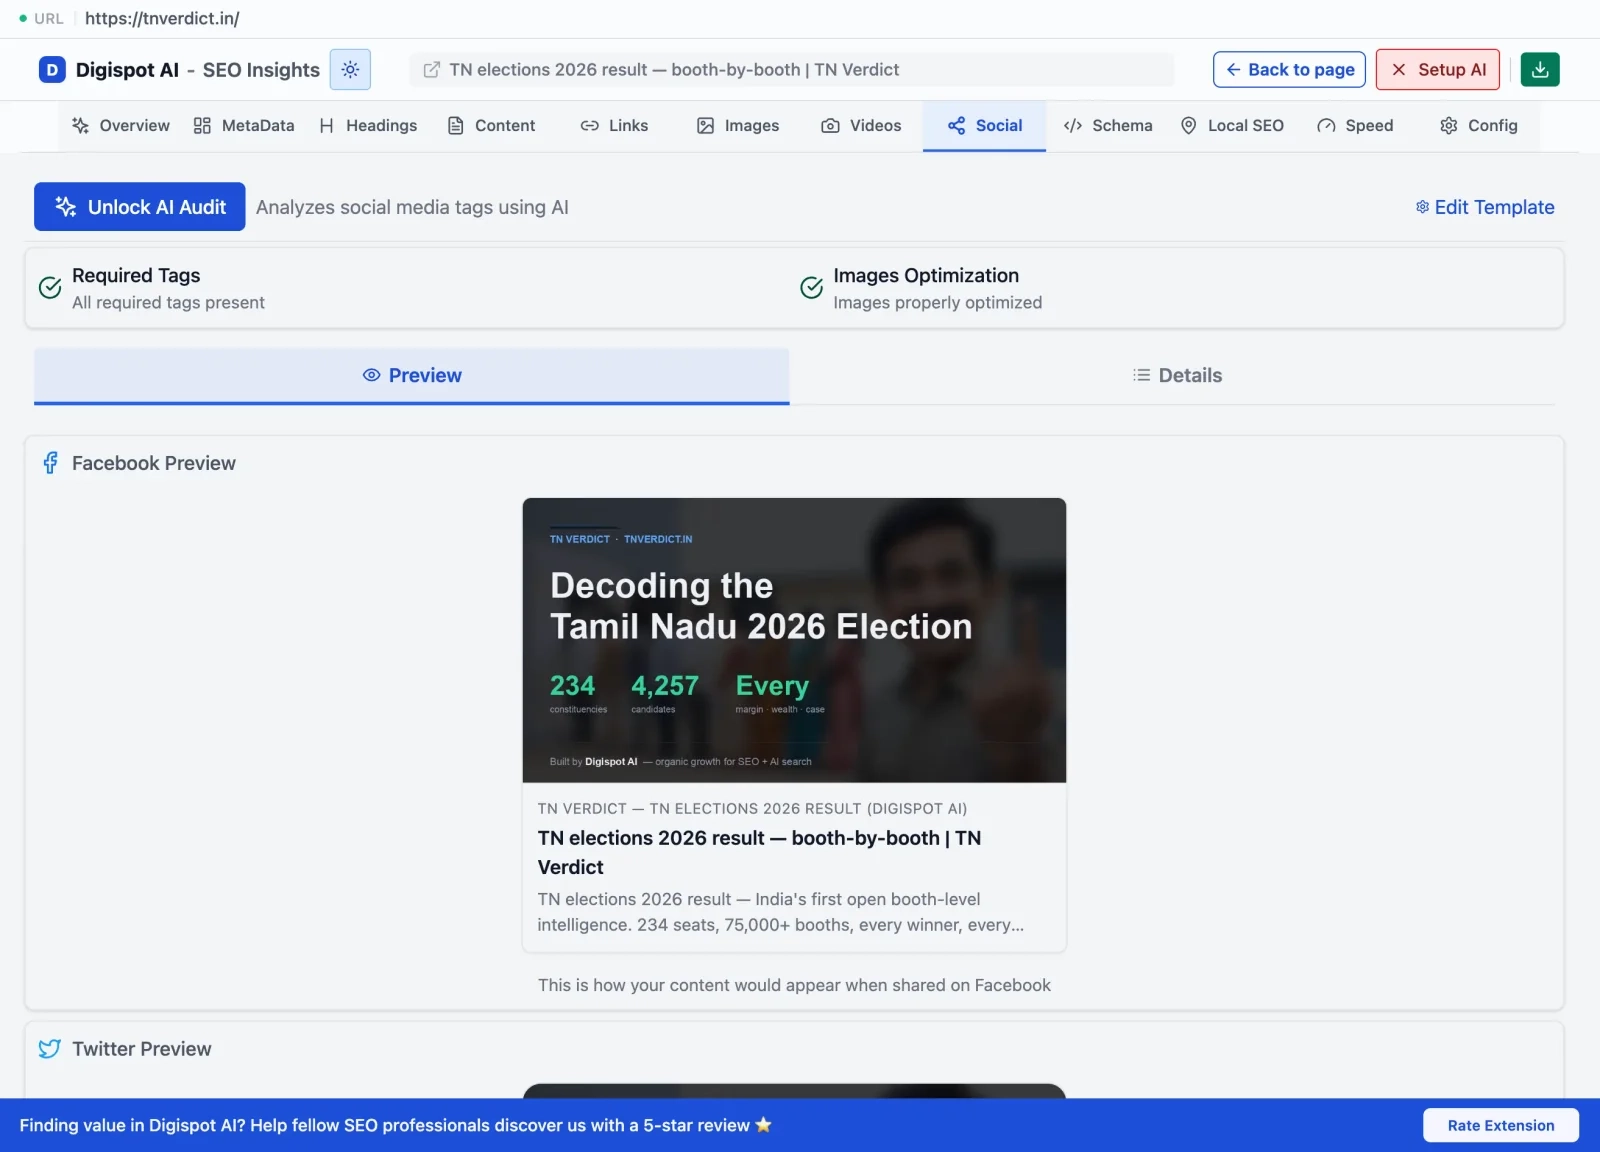Click Unlock AI Audit button
Screen dimensions: 1600x1152
[x=140, y=207]
